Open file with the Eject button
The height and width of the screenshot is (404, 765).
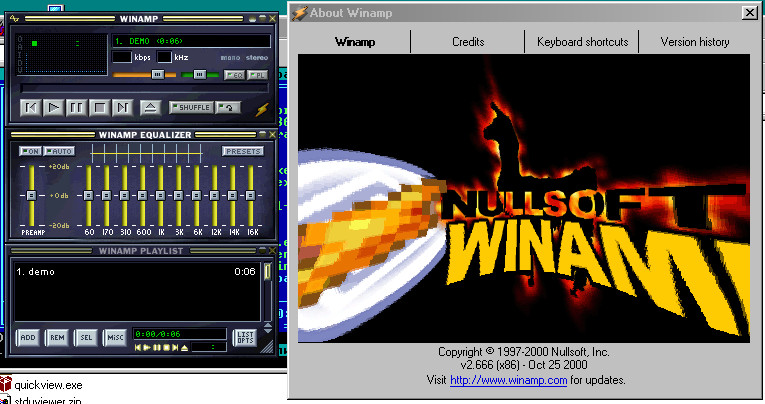[150, 107]
